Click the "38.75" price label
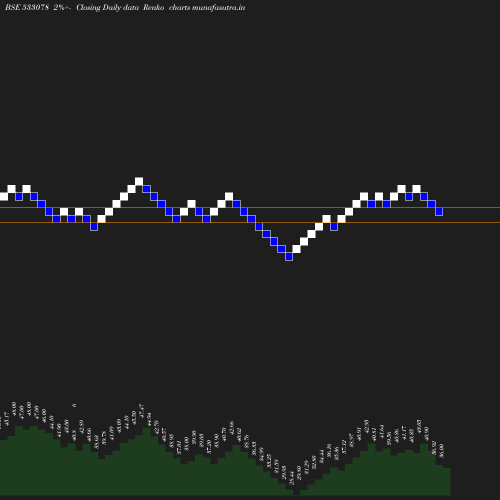Screen dimensions: 500x500 tap(104, 438)
